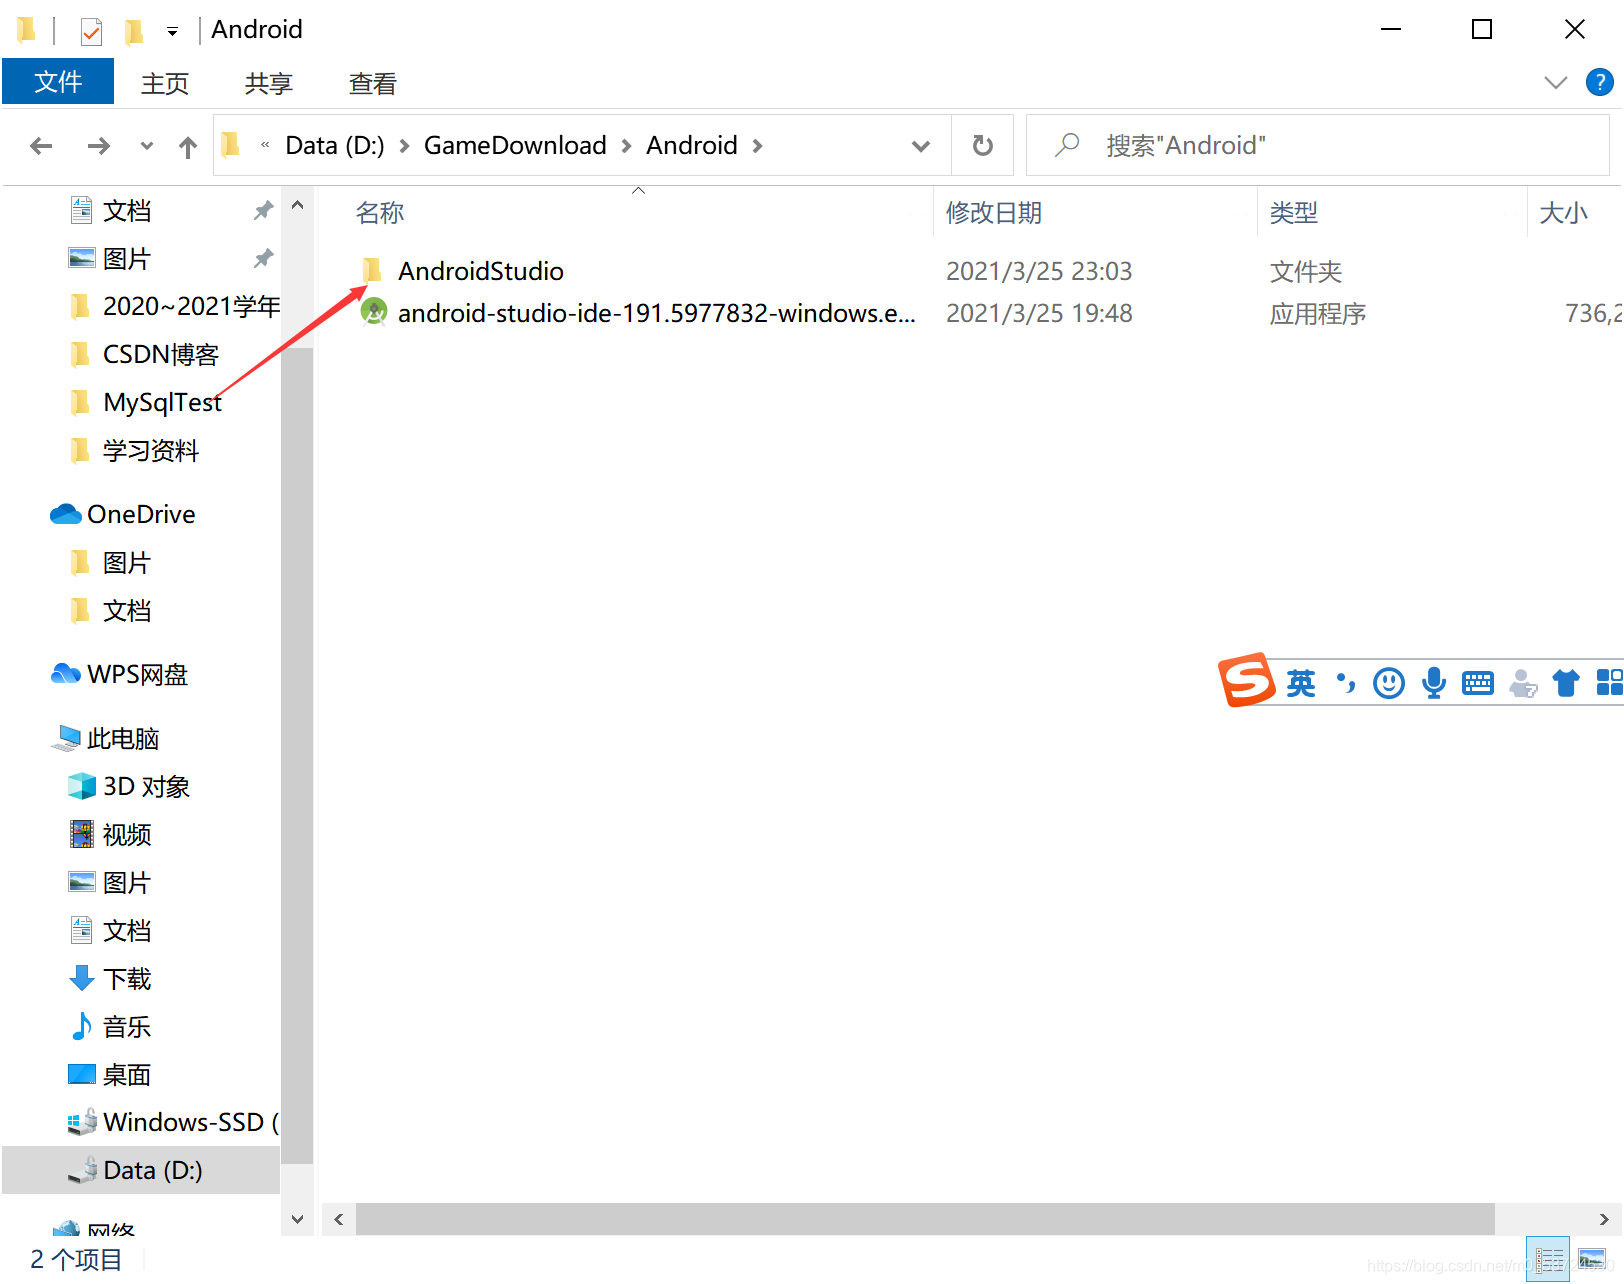Open the blue Help question mark

1599,82
